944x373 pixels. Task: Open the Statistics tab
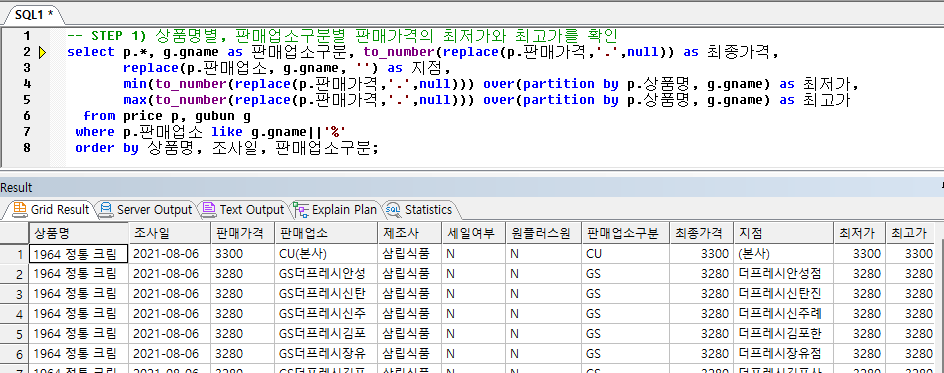click(419, 209)
